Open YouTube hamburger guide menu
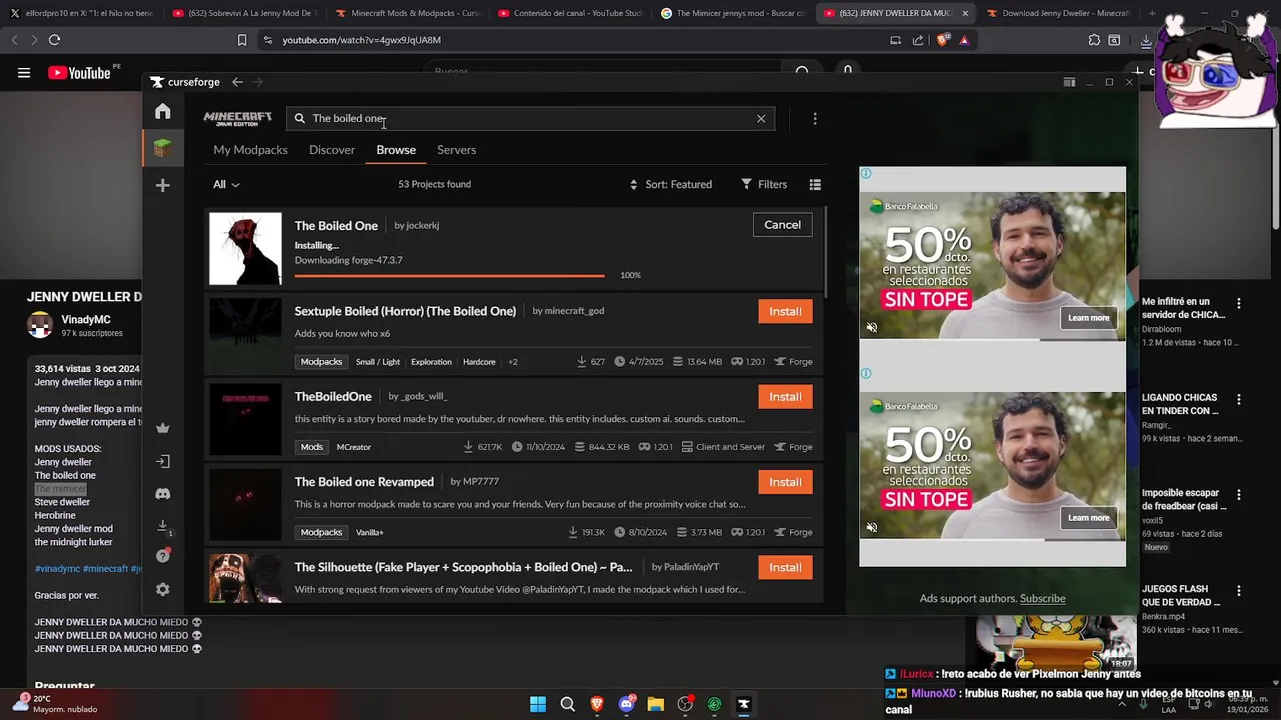1281x720 pixels. click(24, 72)
